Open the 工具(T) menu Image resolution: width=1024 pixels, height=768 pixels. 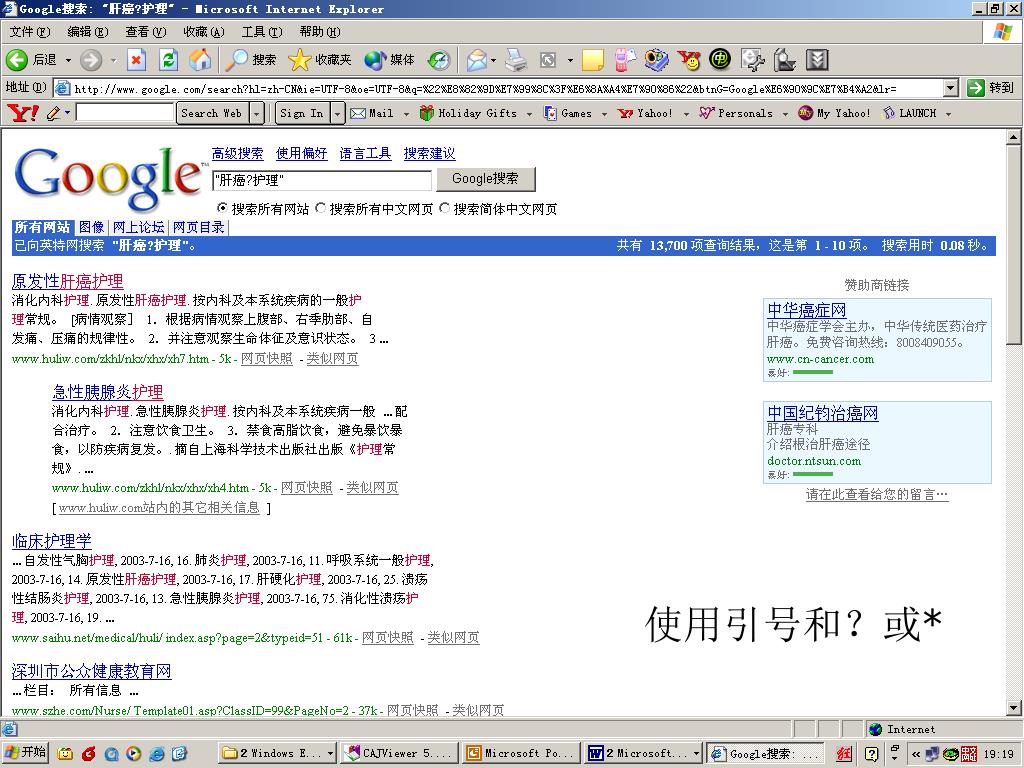[x=262, y=32]
